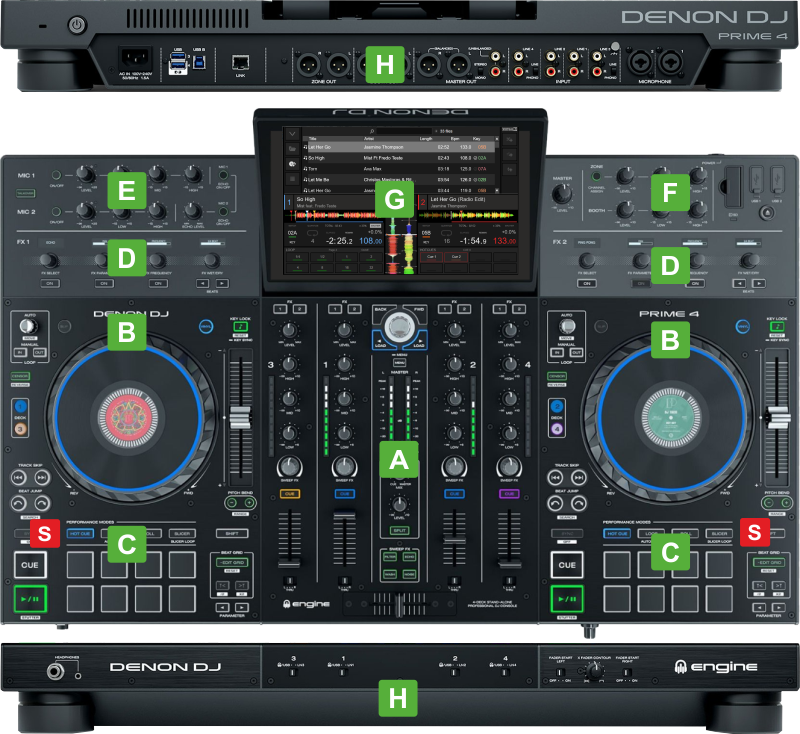Click the Master level knob
Screen dimensions: 800x734
pyautogui.click(x=562, y=194)
